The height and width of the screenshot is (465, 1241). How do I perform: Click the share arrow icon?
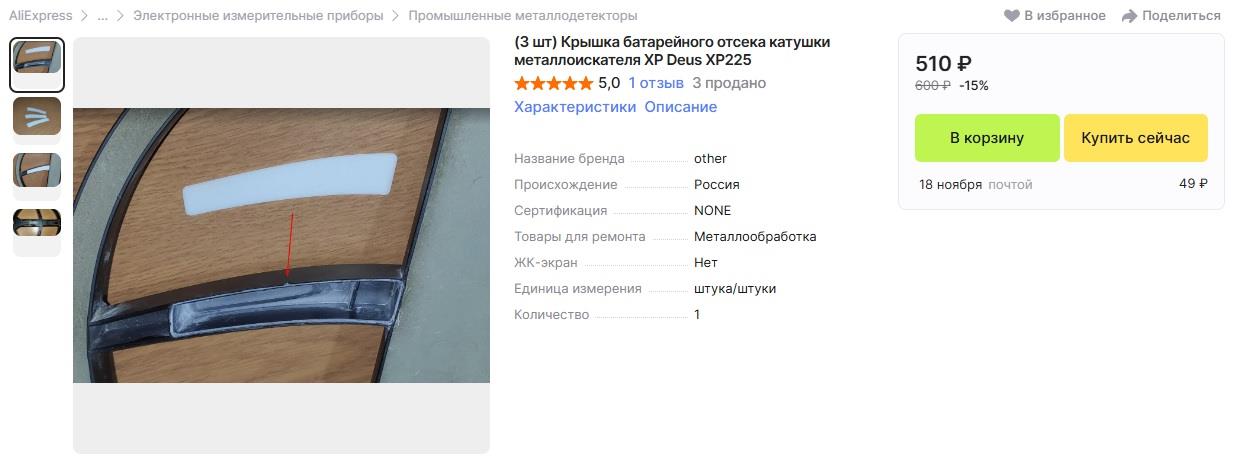[x=1130, y=16]
